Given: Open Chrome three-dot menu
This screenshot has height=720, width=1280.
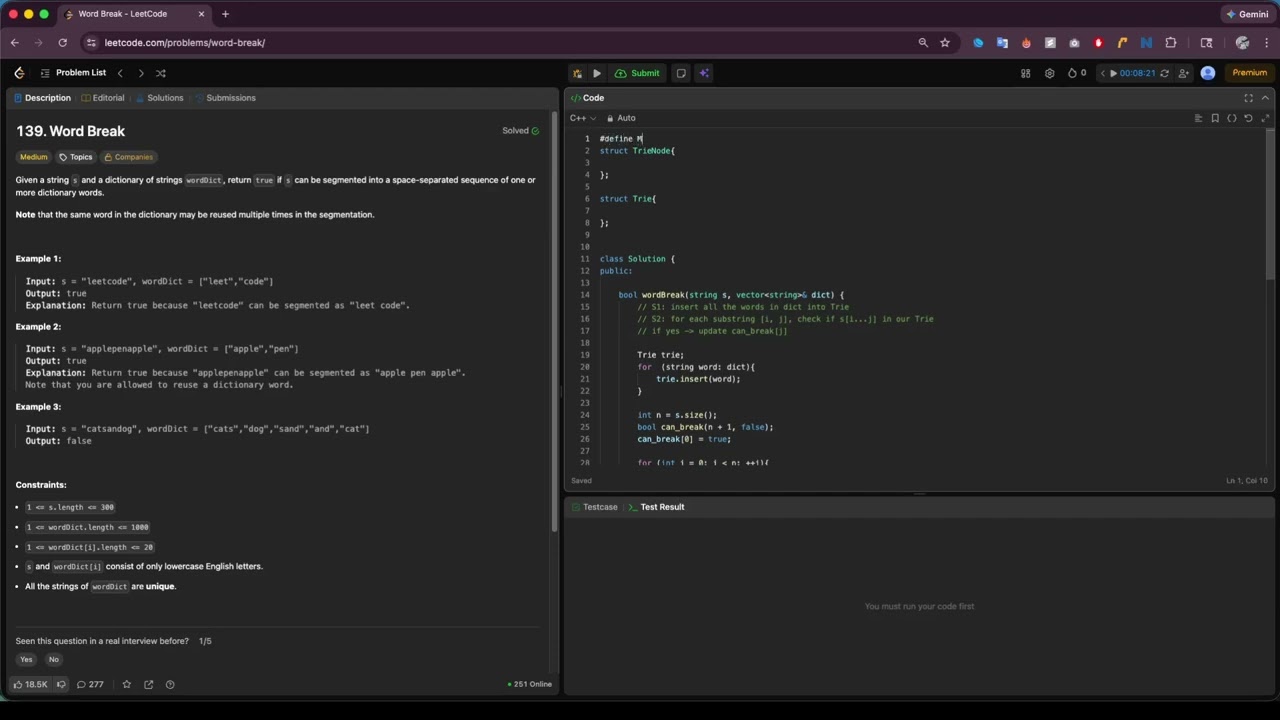Looking at the screenshot, I should click(1266, 43).
